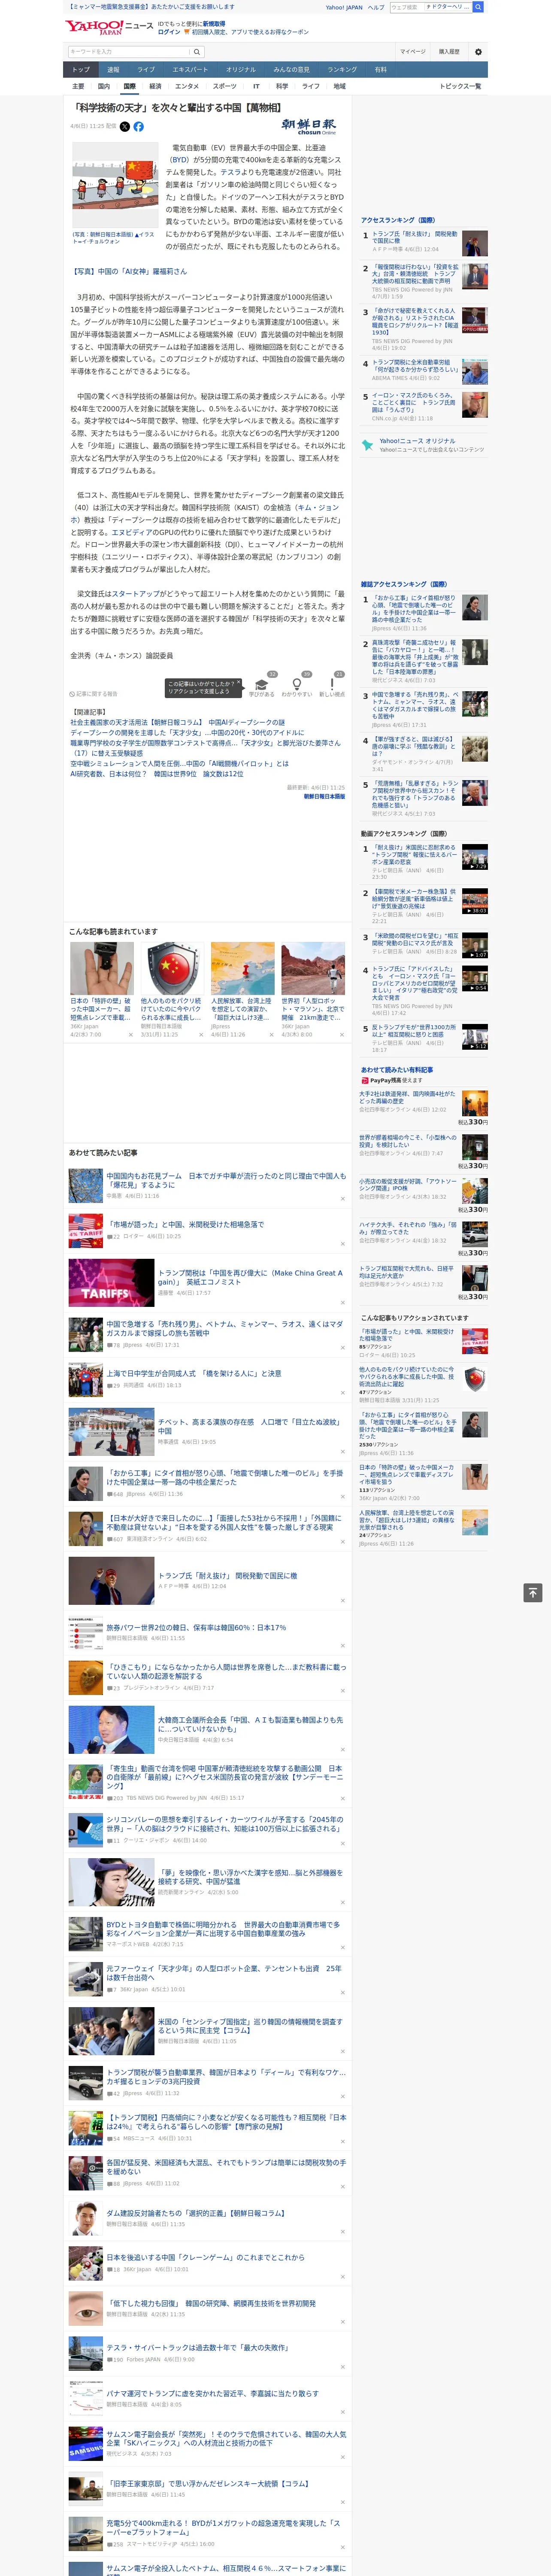Open the ランキング navigation tab
551x2576 pixels.
(x=342, y=69)
